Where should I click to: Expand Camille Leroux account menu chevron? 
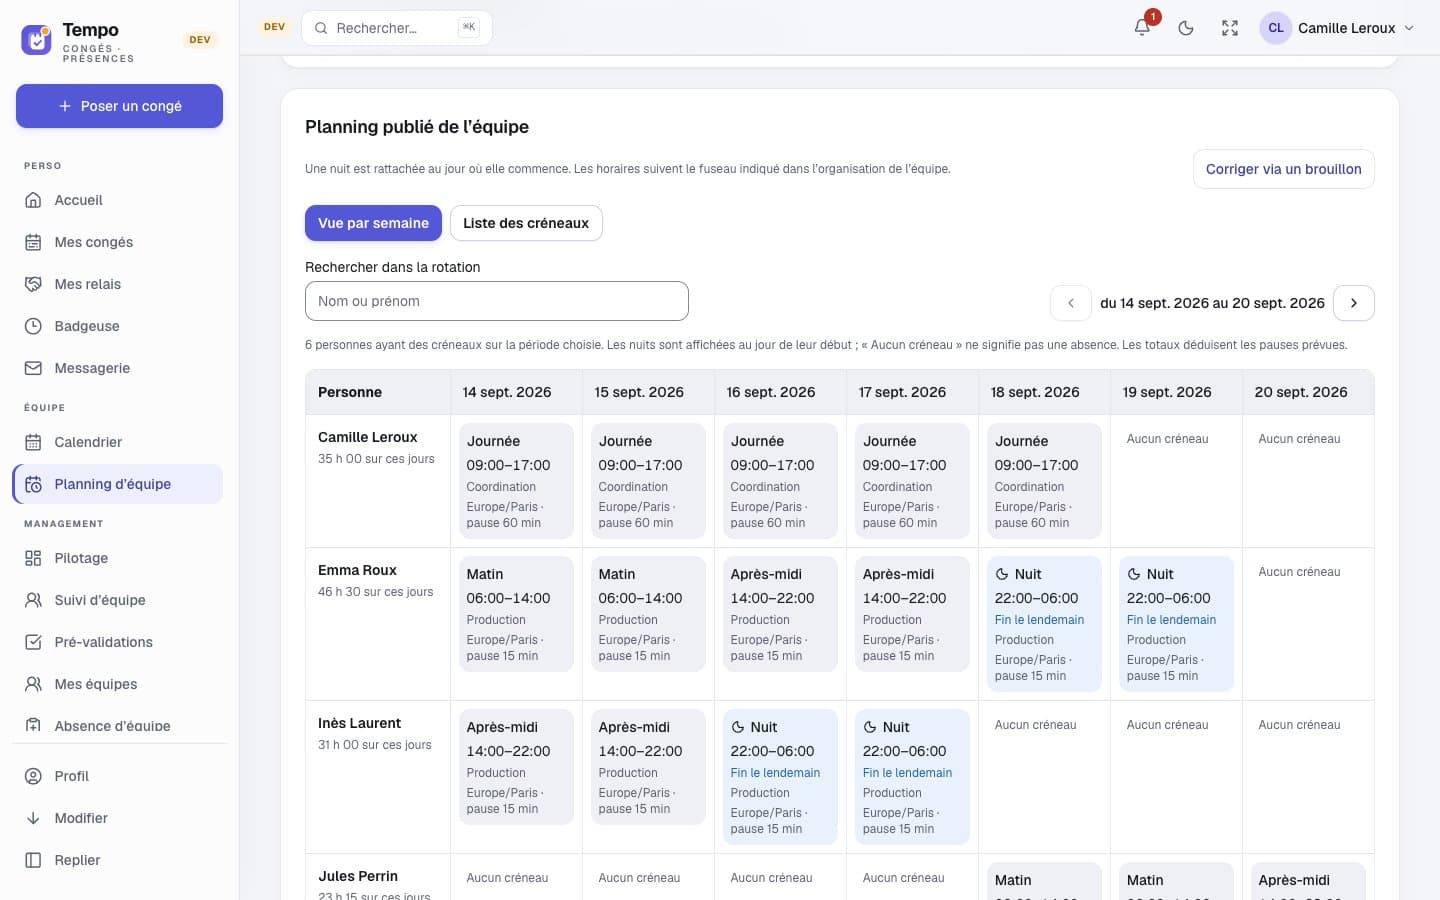pyautogui.click(x=1409, y=28)
